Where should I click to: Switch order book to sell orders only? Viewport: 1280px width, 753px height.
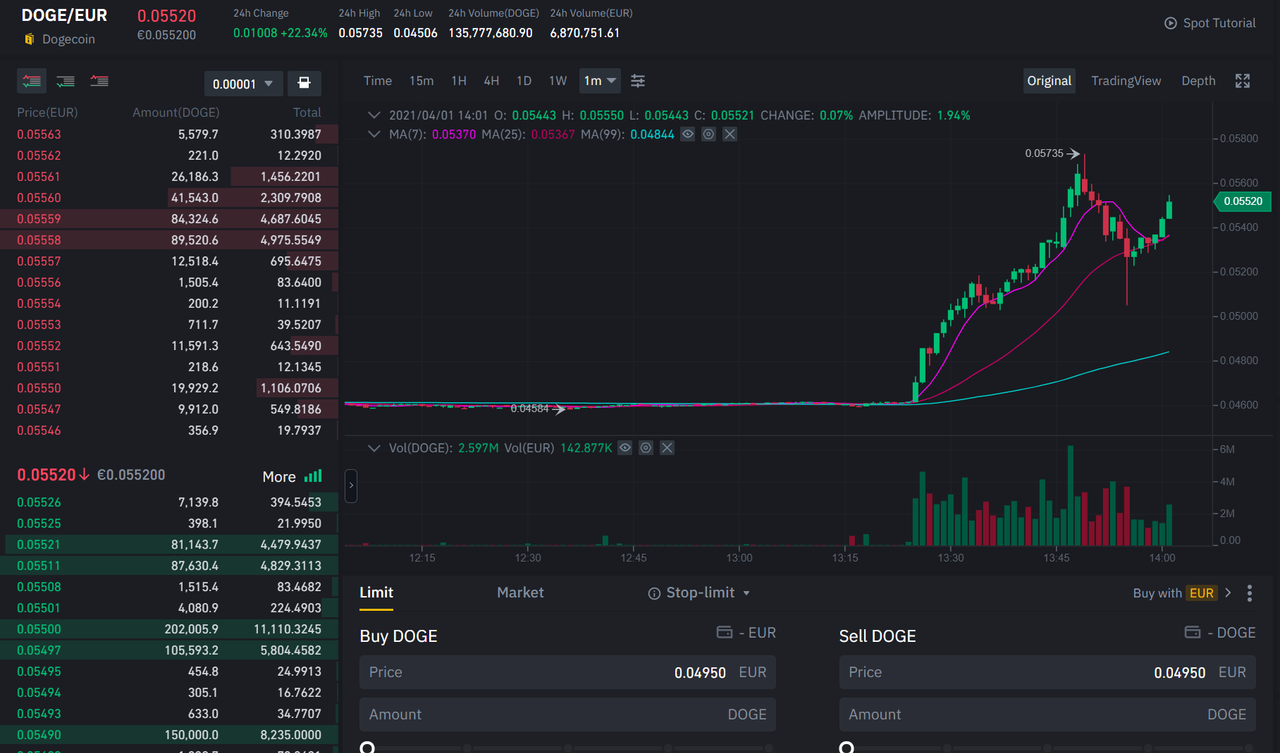[99, 81]
